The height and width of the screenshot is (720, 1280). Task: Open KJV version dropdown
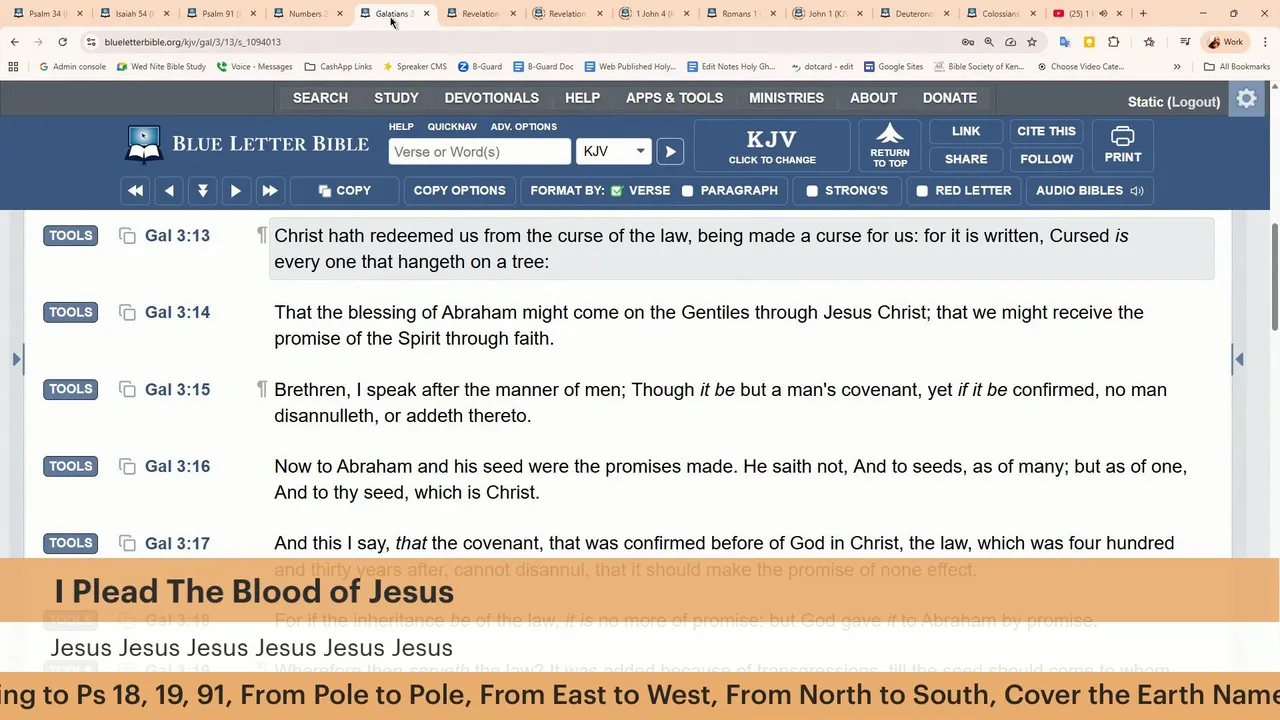(614, 151)
